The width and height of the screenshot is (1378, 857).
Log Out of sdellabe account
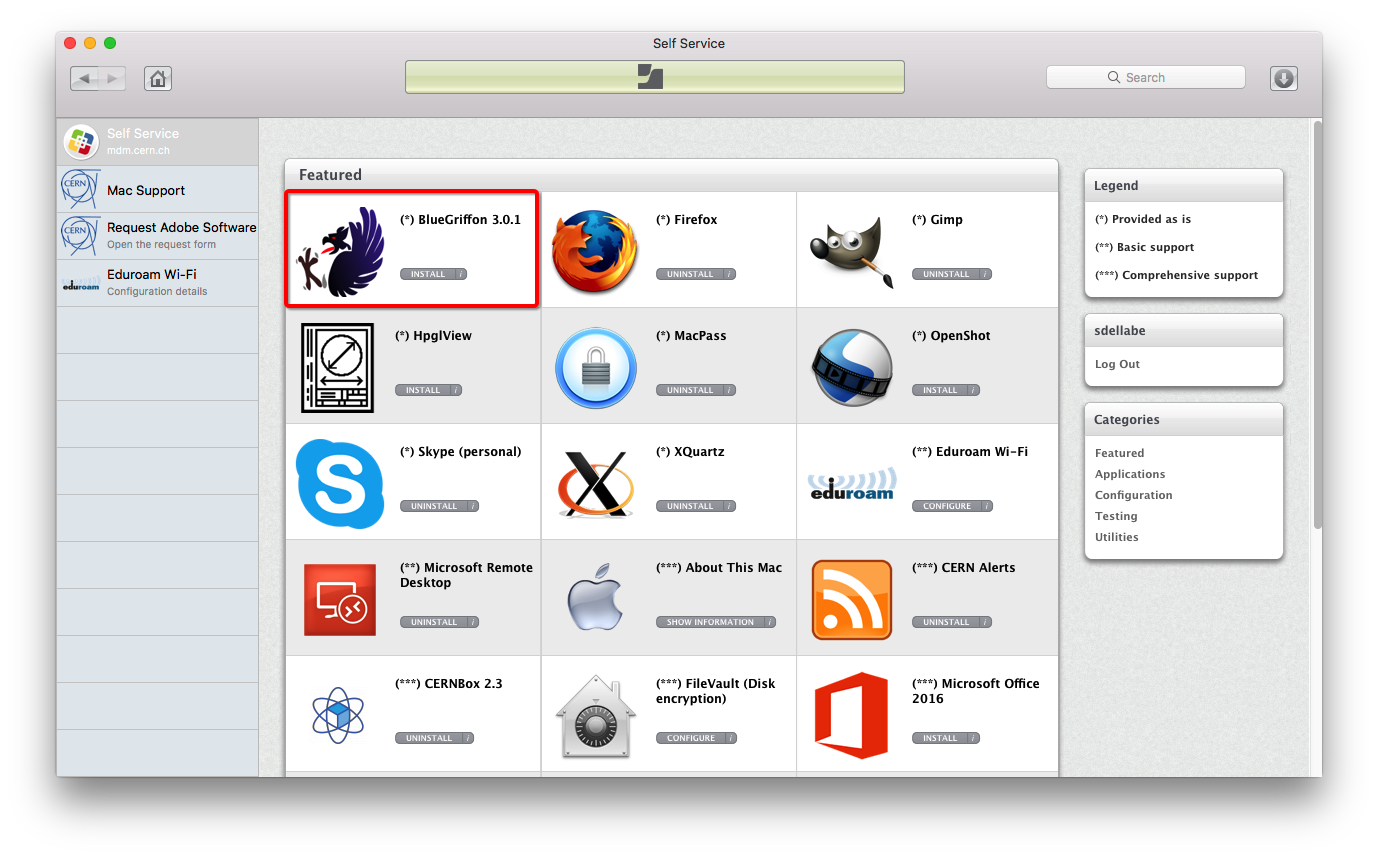point(1117,364)
